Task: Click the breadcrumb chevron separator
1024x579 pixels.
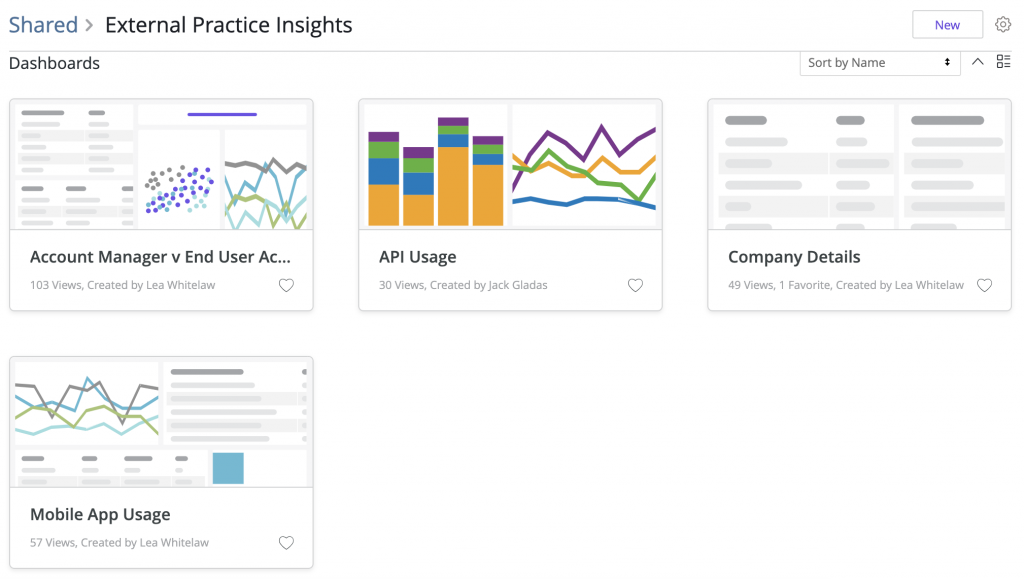Action: (89, 25)
